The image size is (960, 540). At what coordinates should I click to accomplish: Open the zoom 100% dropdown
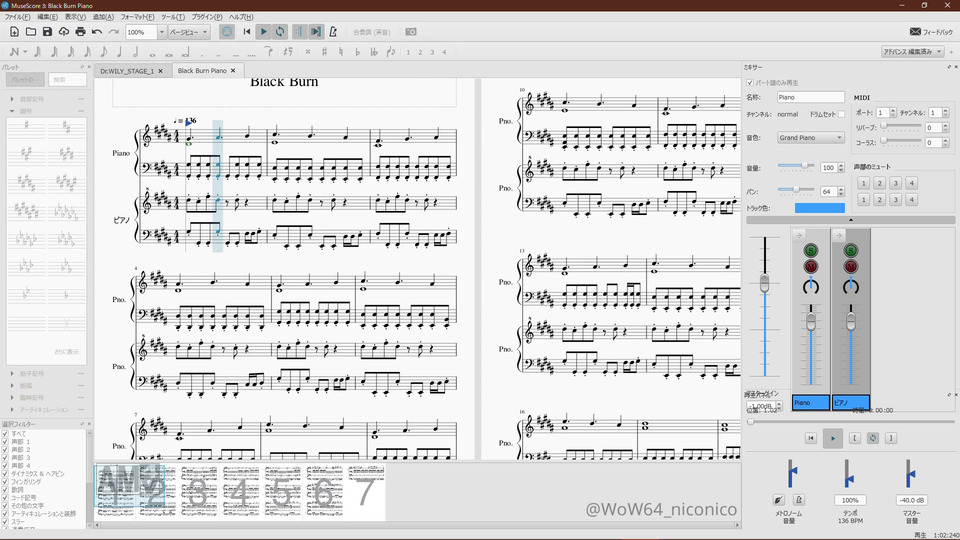coord(162,32)
